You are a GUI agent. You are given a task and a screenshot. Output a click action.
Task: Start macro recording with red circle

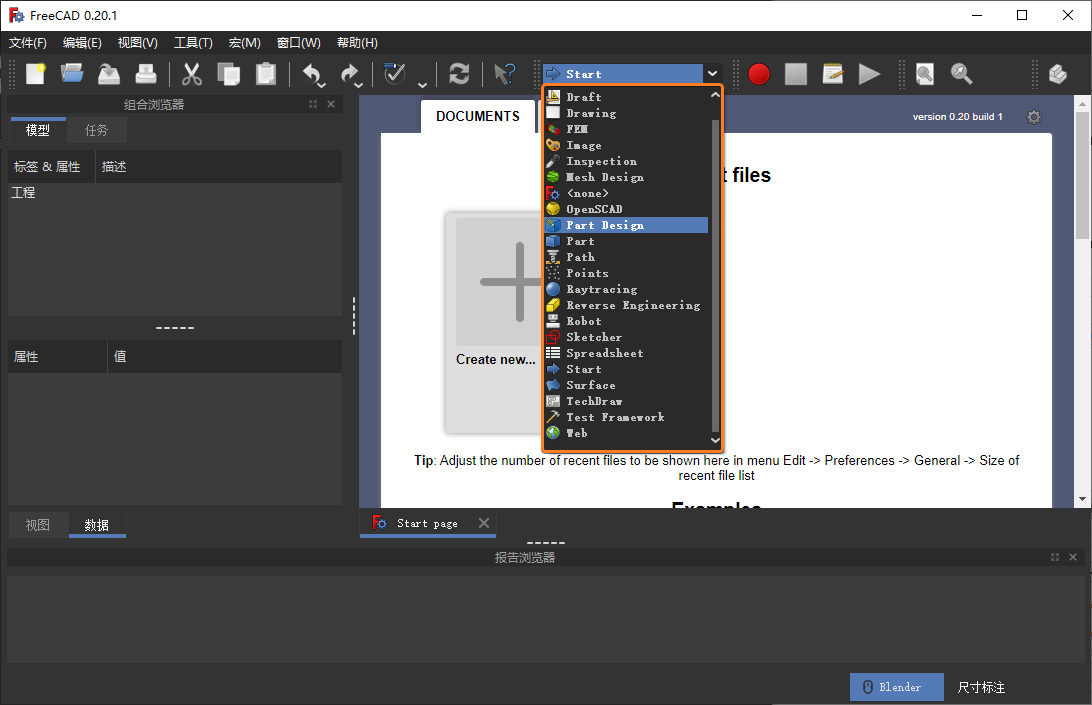[759, 73]
